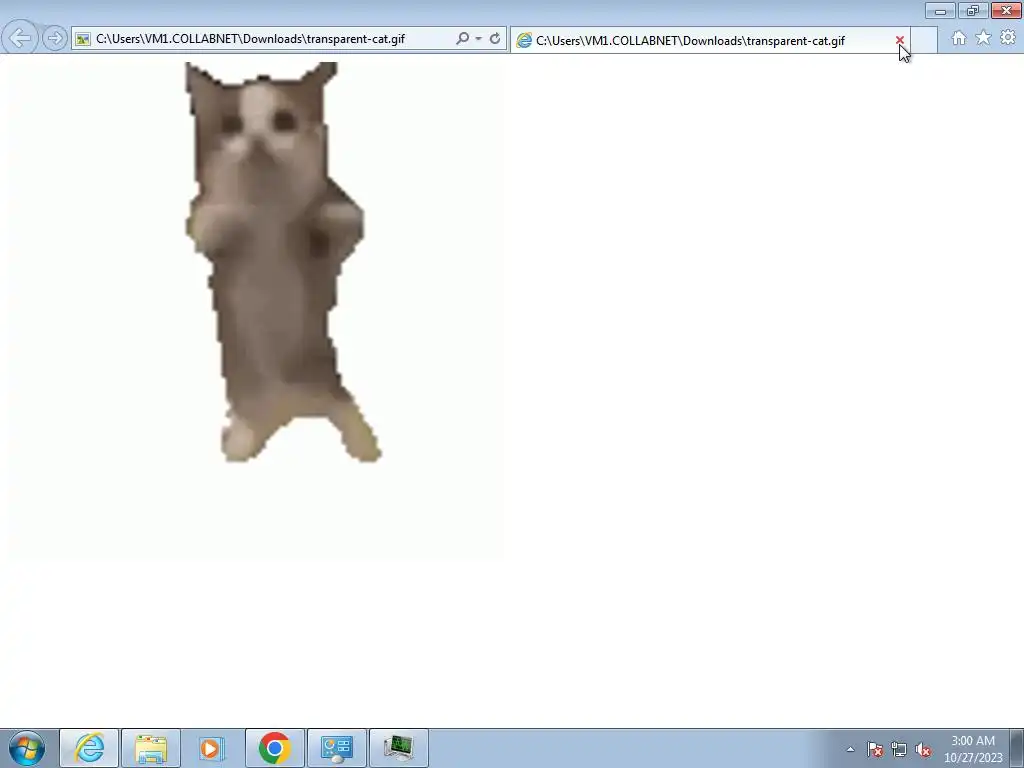Click the muted volume speaker icon
The image size is (1024, 768).
click(923, 749)
